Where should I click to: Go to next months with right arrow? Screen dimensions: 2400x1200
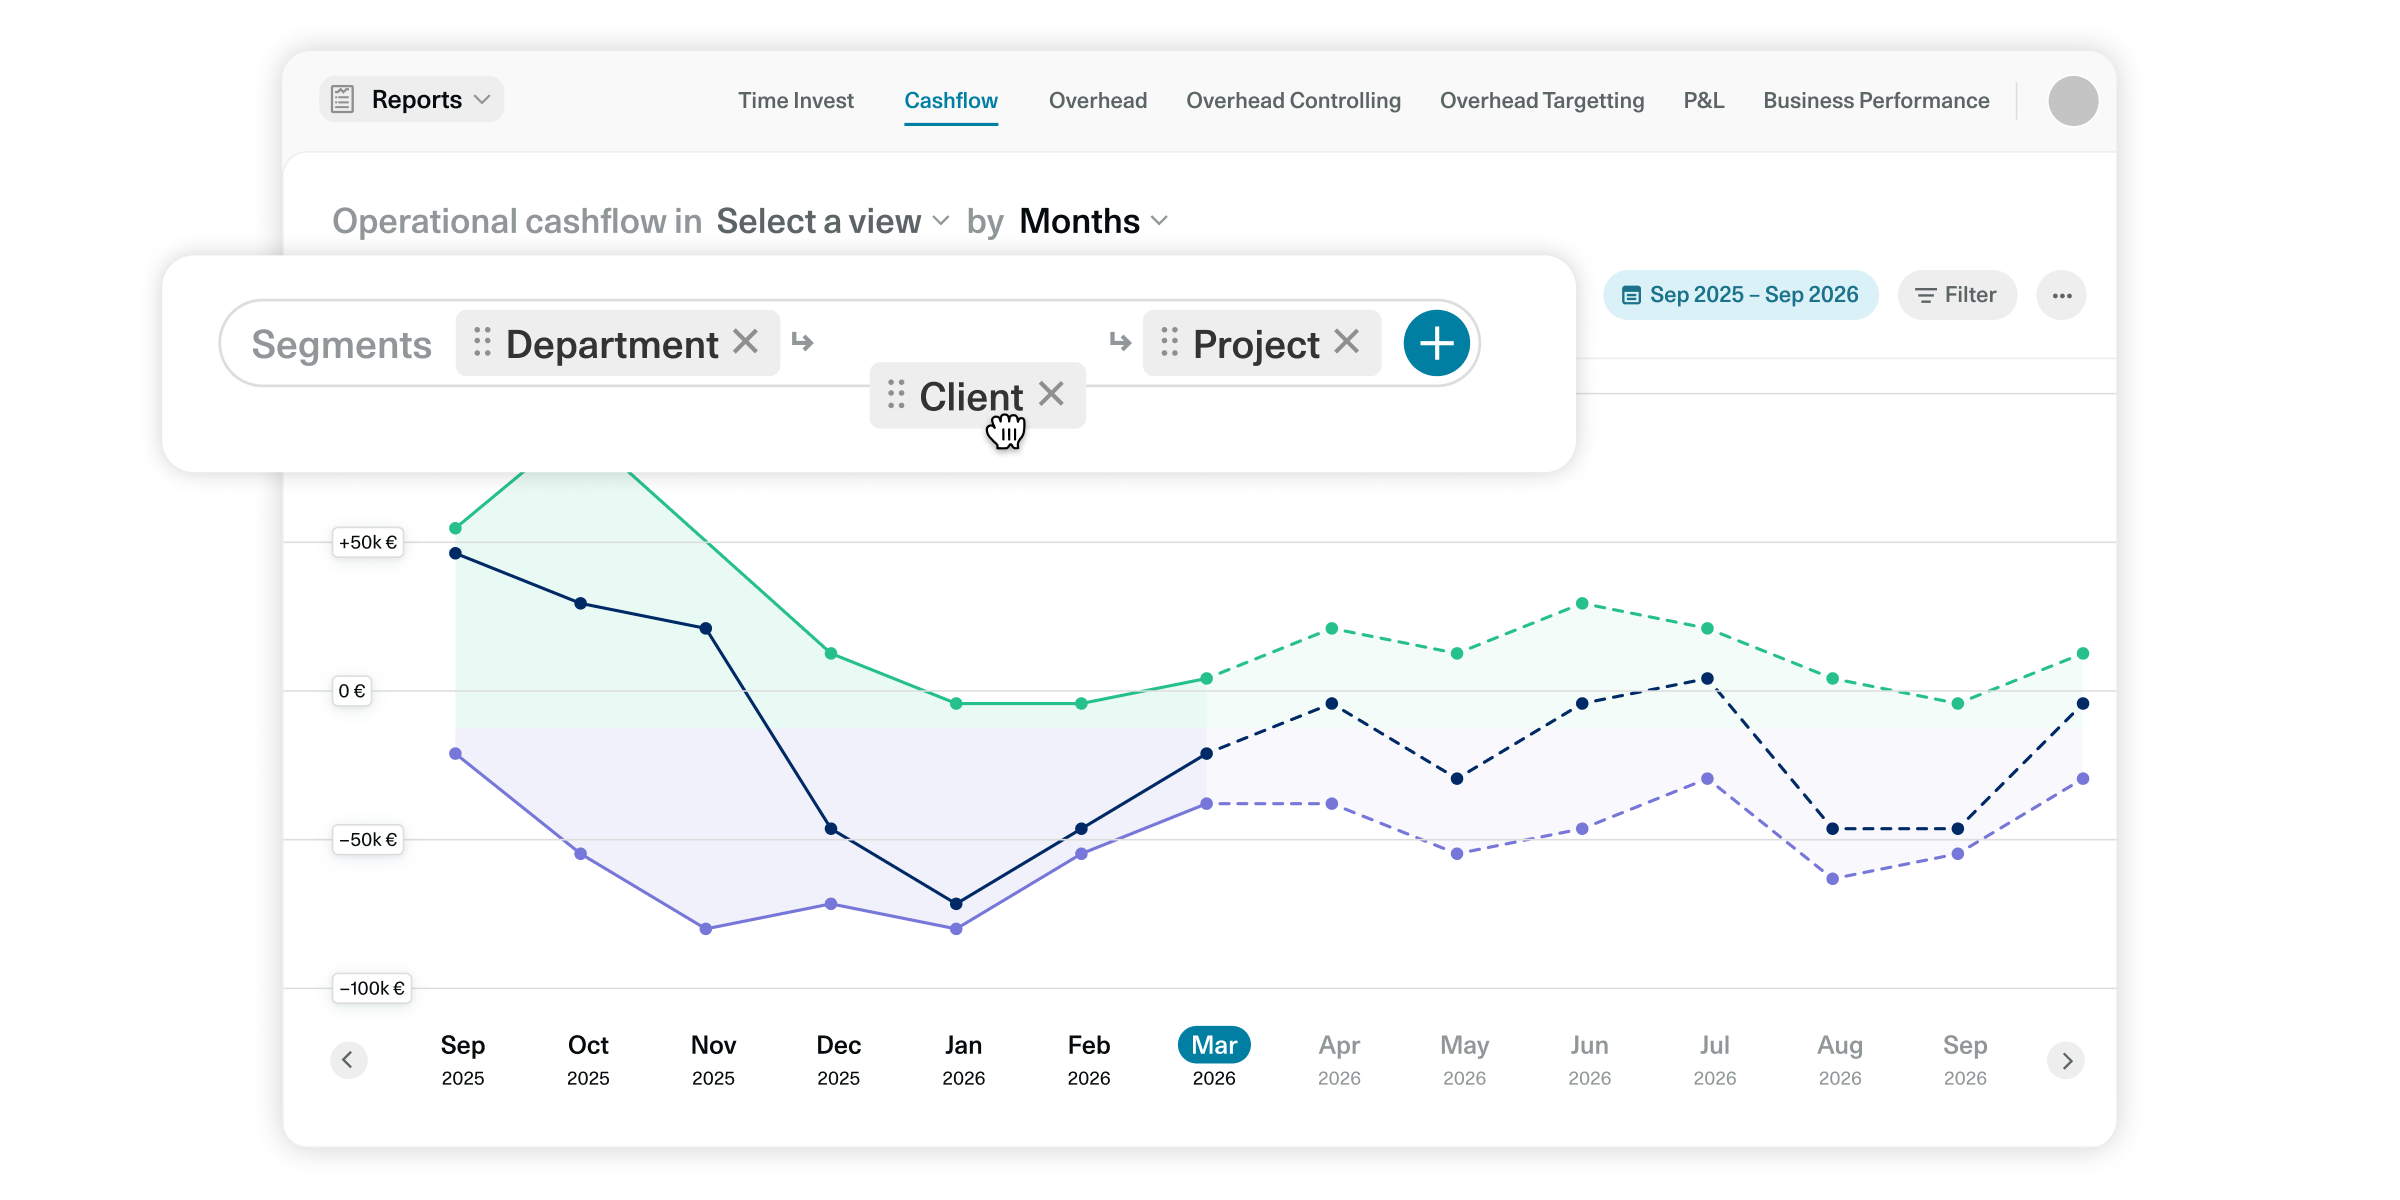tap(2066, 1060)
